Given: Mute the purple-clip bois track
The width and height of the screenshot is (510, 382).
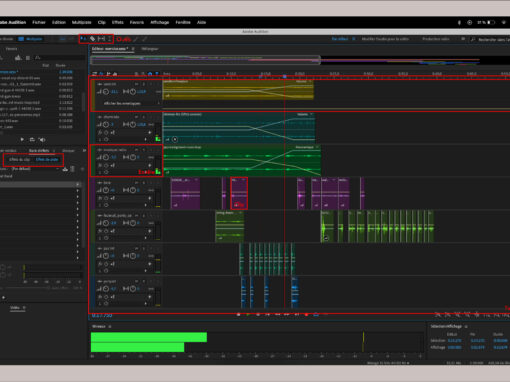Looking at the screenshot, I should pos(137,183).
